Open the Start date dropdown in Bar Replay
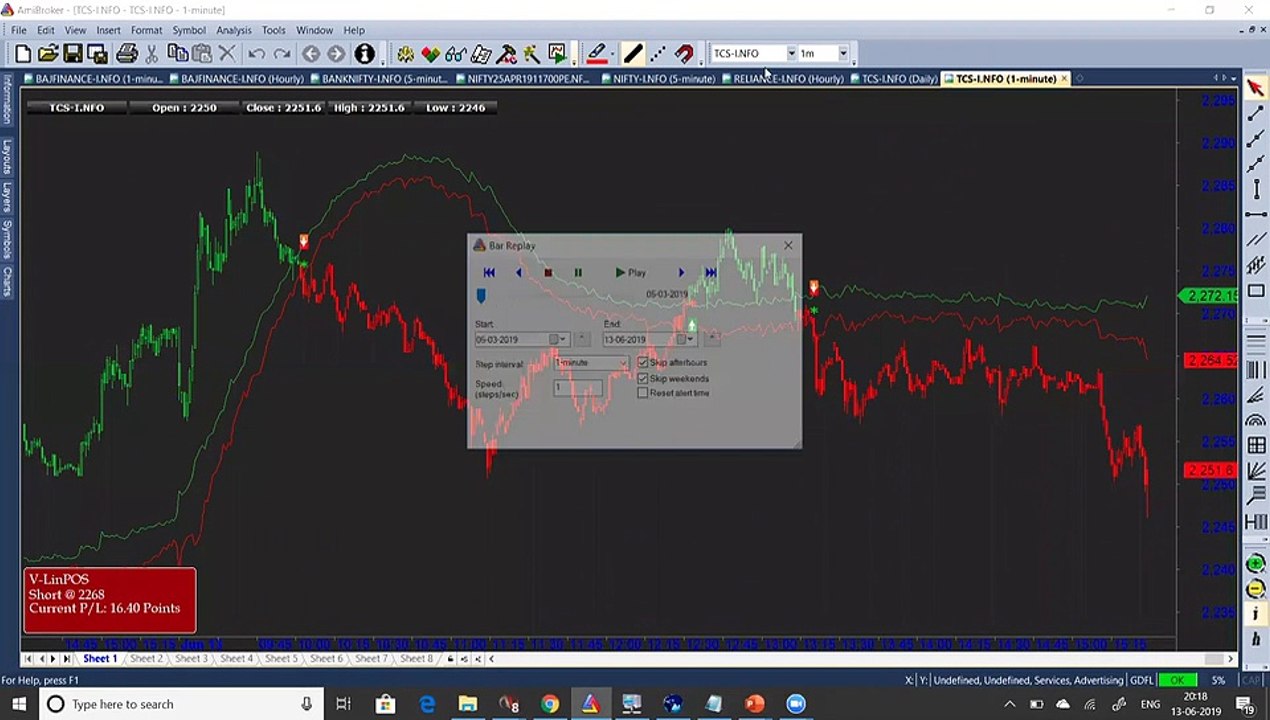 point(563,339)
